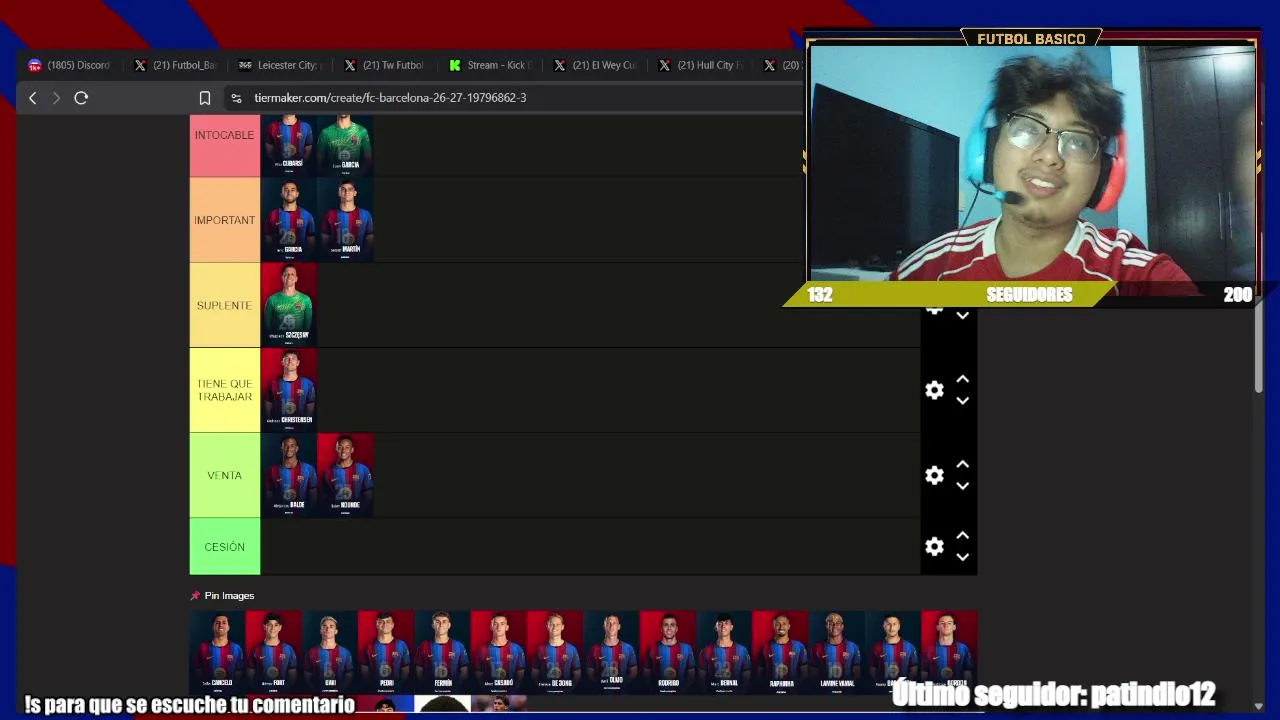The width and height of the screenshot is (1280, 720).
Task: Open settings gear for TIENE QUE TRABAJAR row
Action: pyautogui.click(x=934, y=390)
